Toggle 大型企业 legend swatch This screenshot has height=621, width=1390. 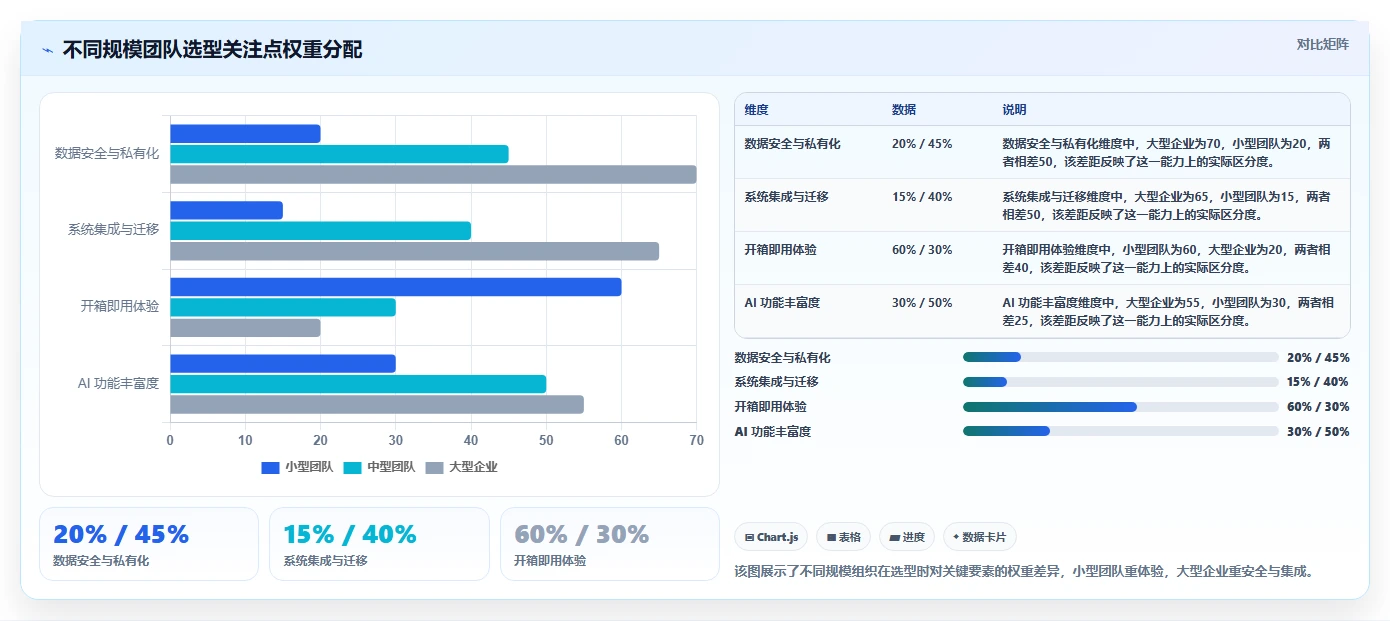(434, 467)
